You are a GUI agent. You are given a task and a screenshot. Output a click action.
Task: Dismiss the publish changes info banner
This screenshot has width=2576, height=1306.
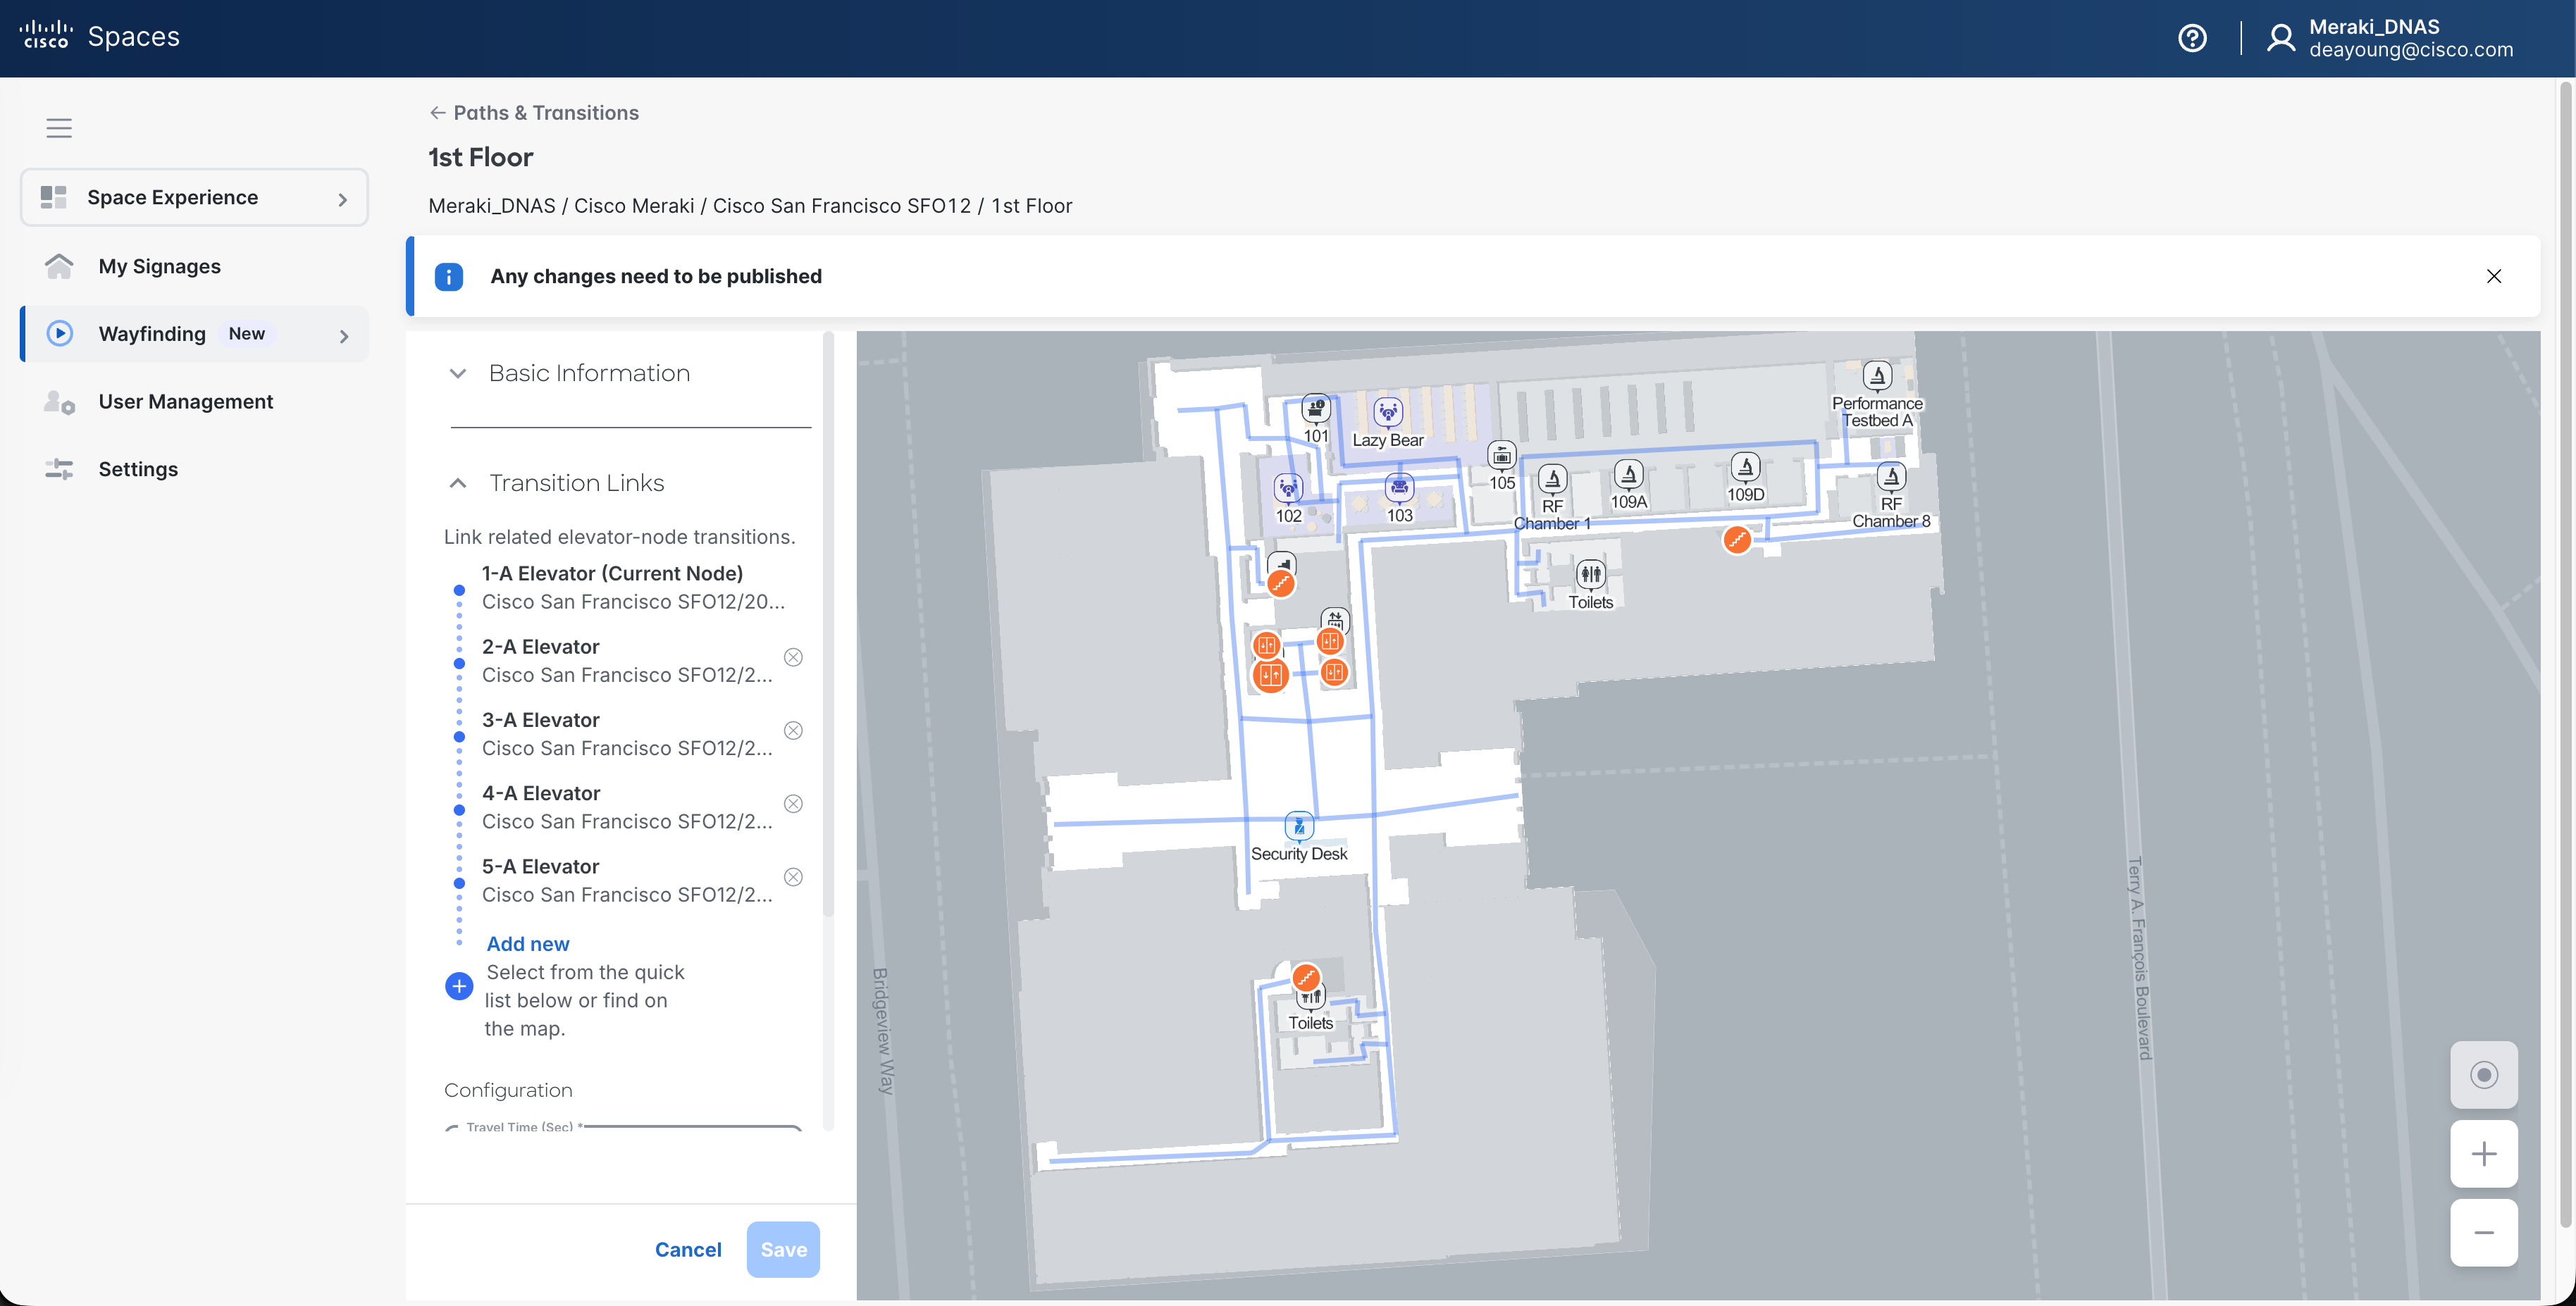2493,276
